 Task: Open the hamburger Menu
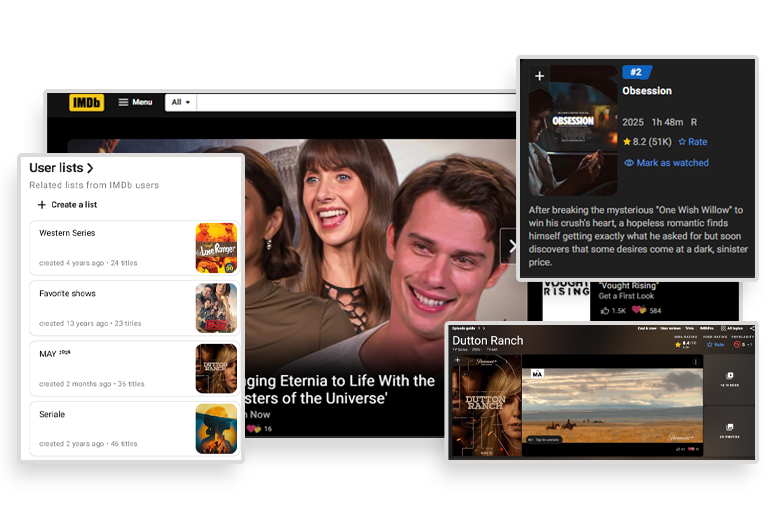tap(135, 102)
